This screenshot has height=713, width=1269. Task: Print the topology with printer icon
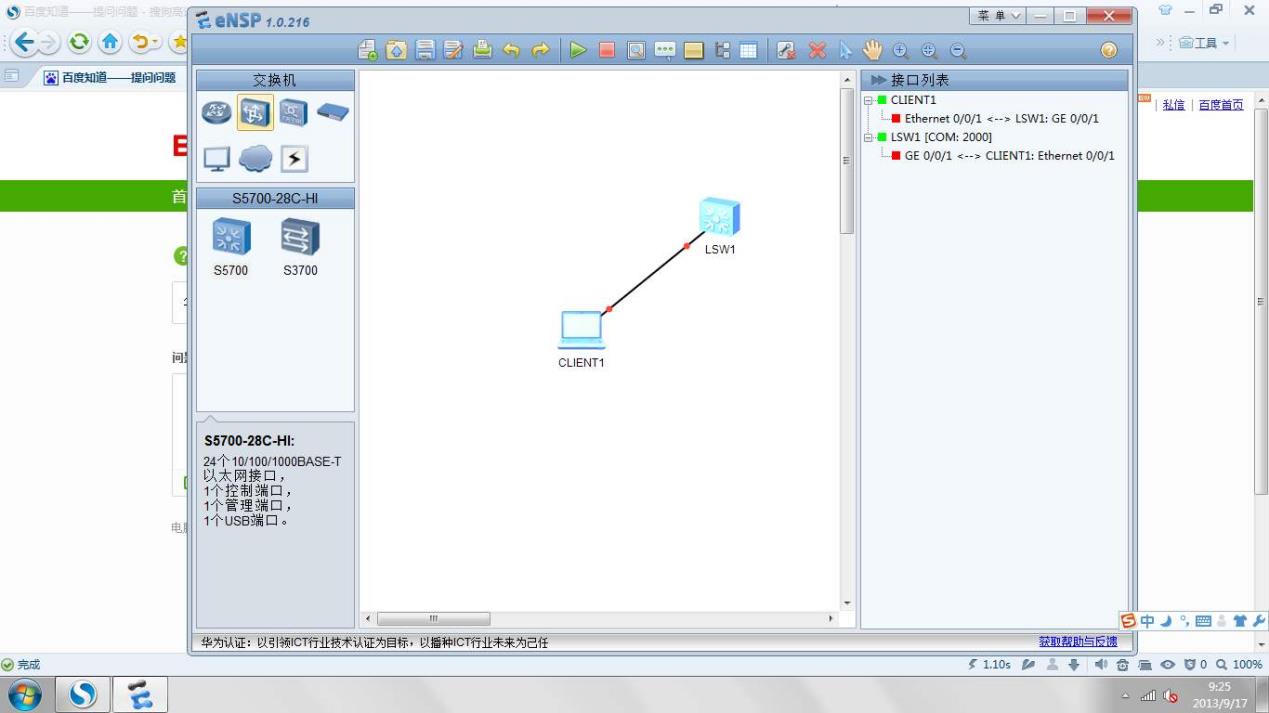pos(482,50)
